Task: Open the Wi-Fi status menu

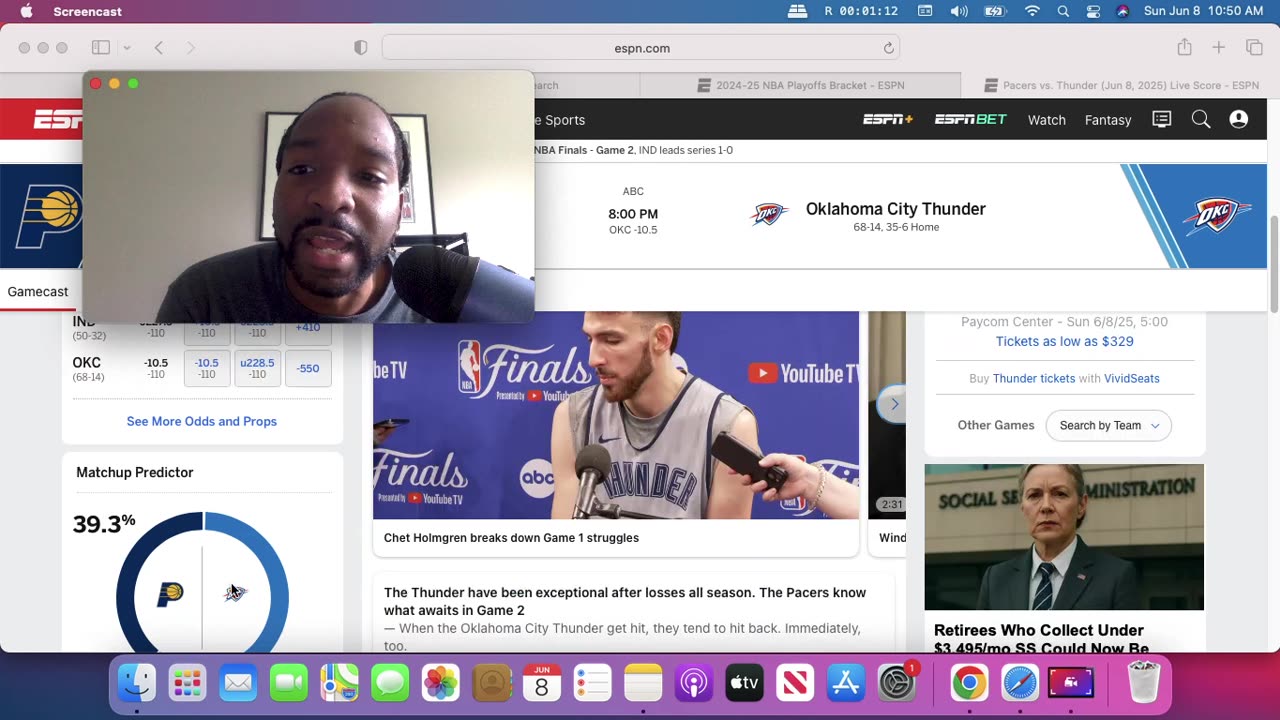Action: pyautogui.click(x=1032, y=11)
